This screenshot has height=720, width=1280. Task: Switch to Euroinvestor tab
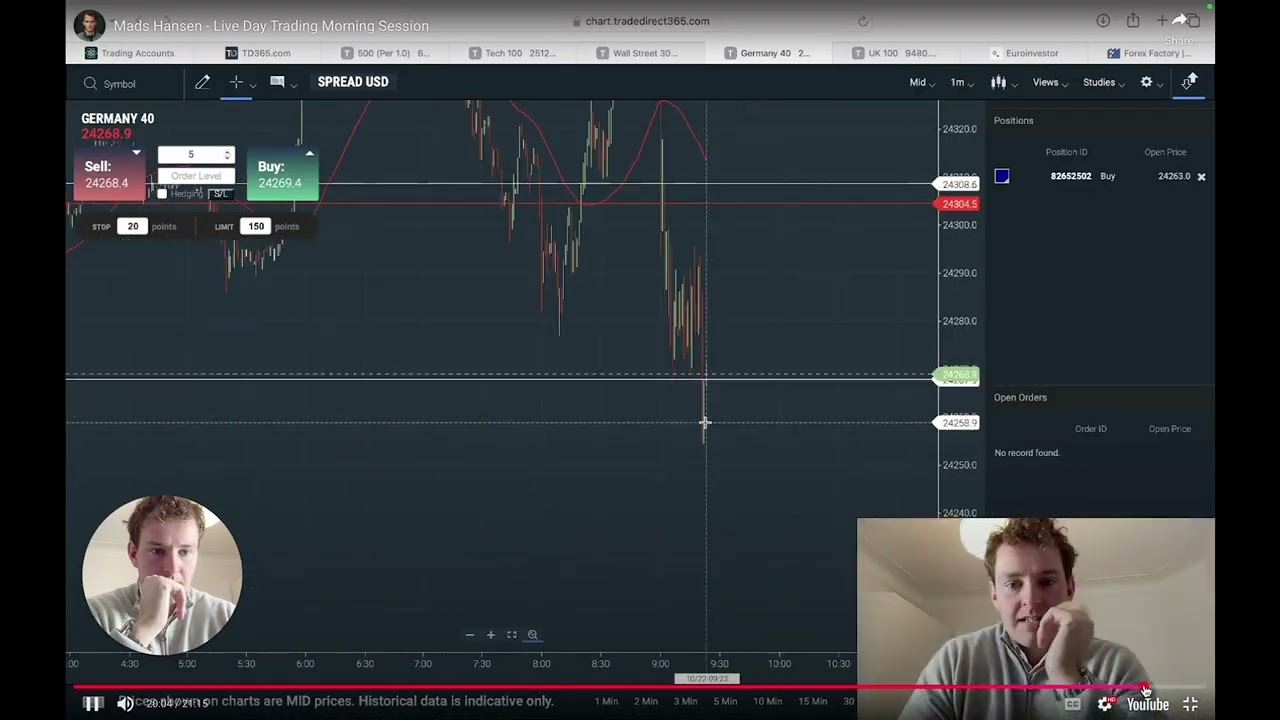coord(1025,53)
